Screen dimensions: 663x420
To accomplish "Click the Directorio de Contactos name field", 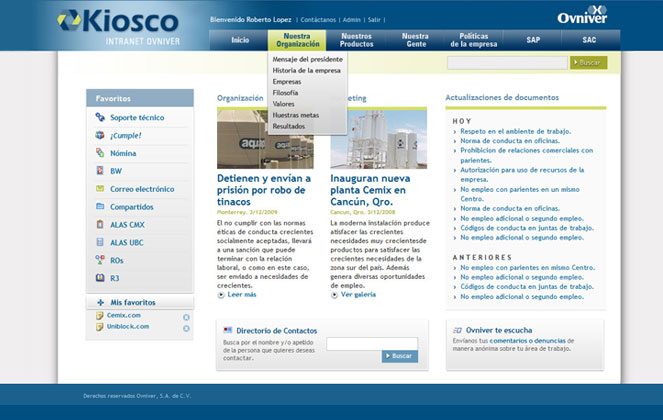I will coord(372,343).
